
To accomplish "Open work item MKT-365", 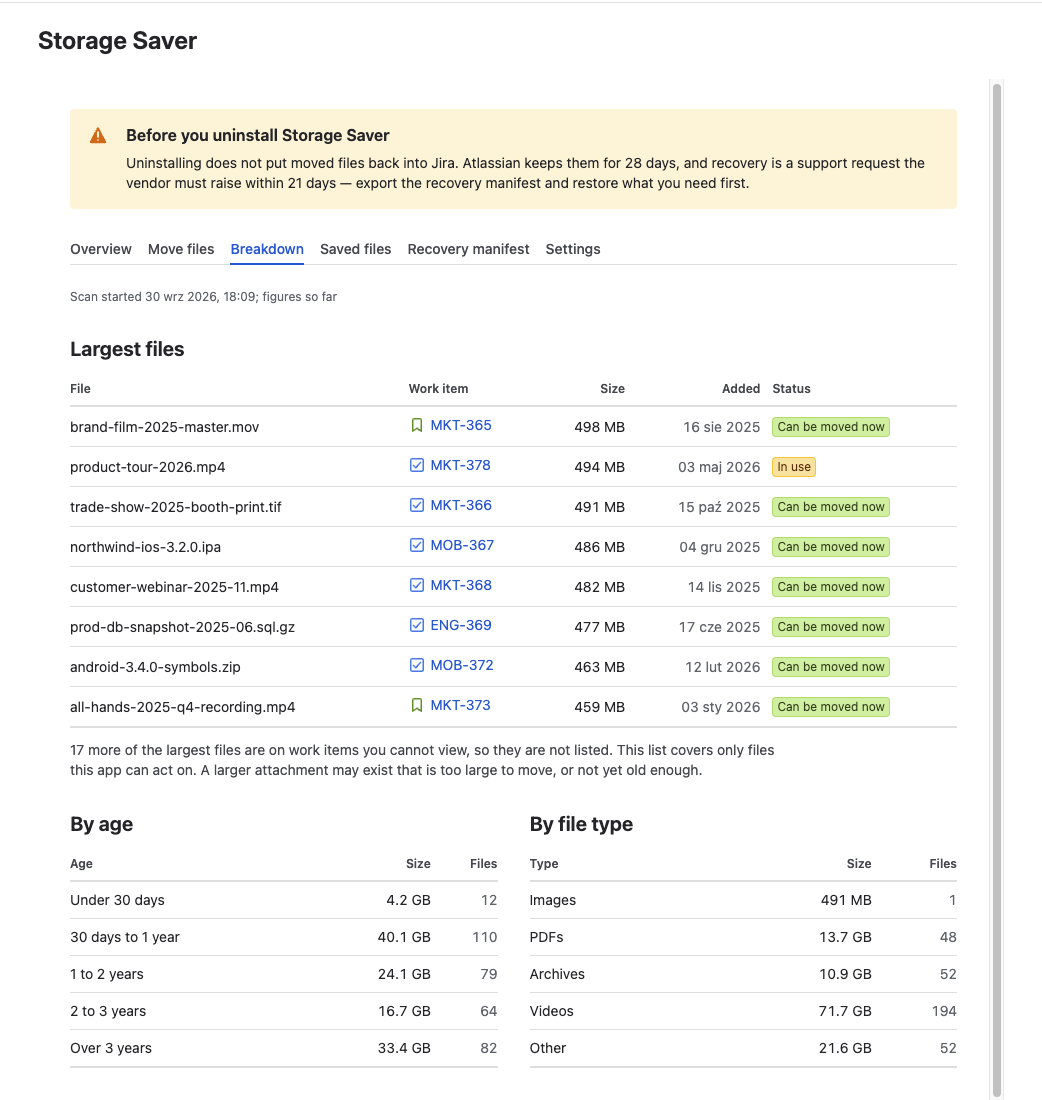I will (x=461, y=425).
